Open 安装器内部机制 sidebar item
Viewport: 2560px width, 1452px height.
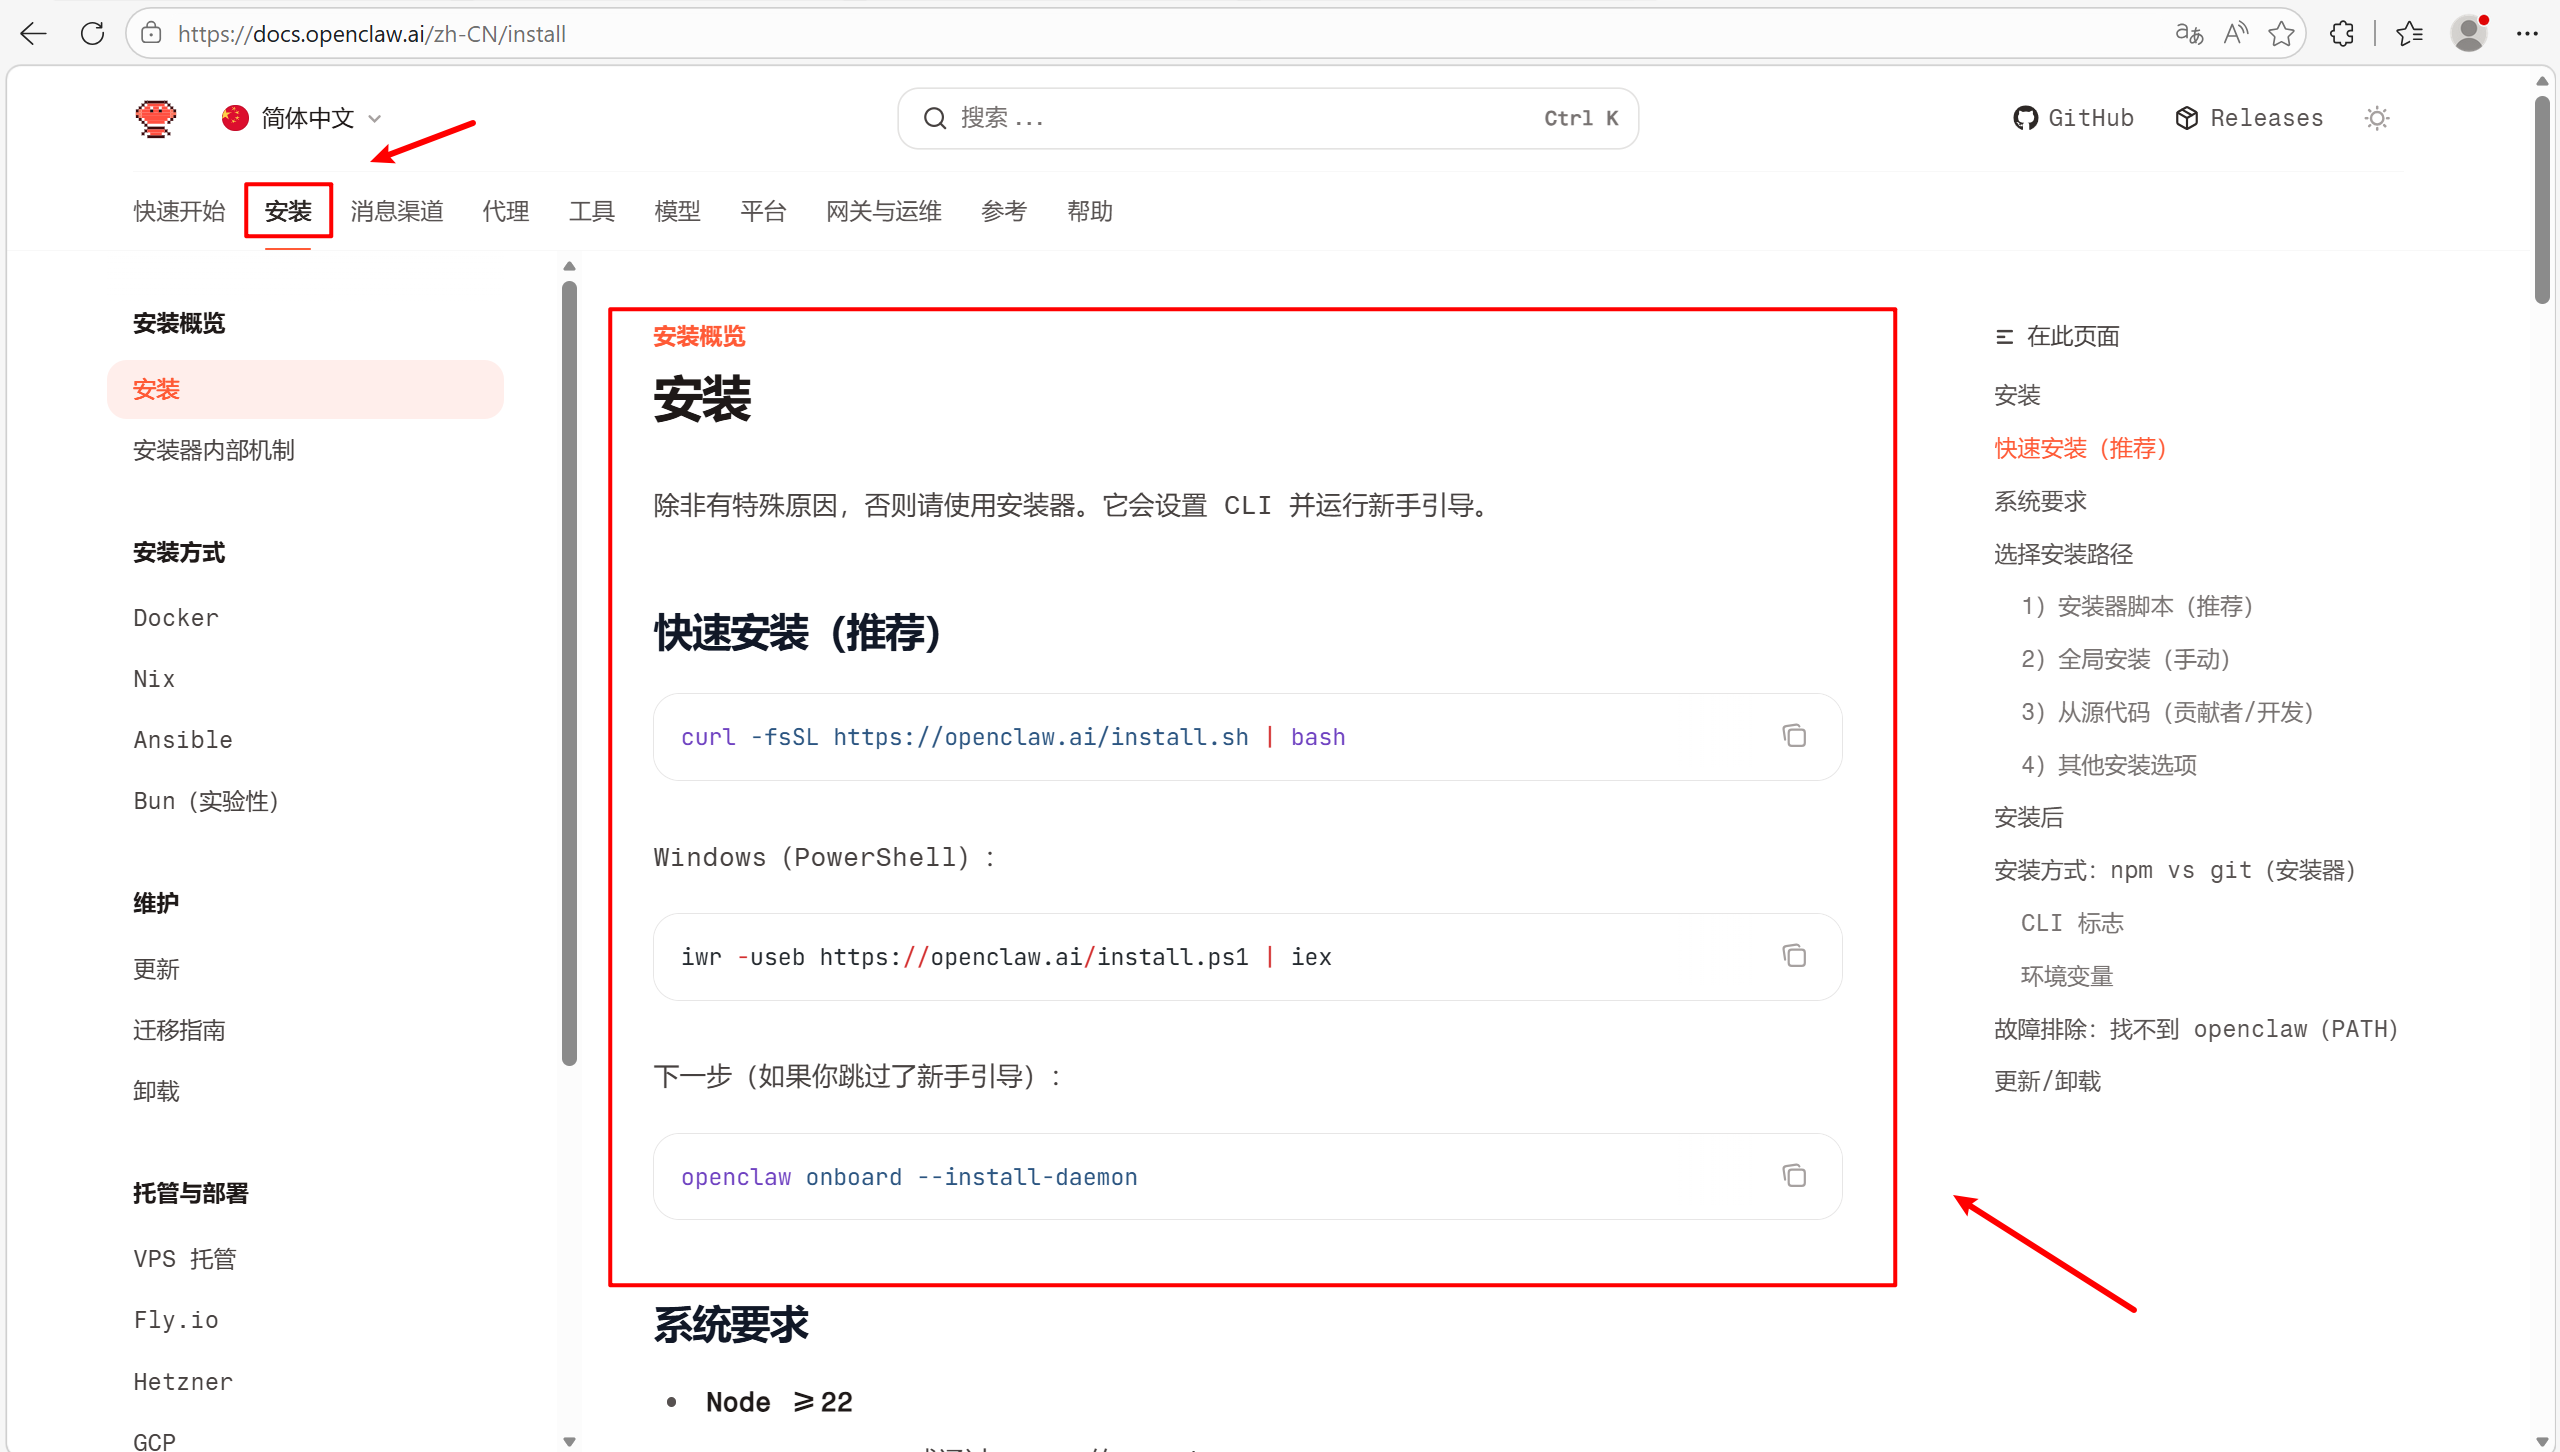(x=214, y=450)
